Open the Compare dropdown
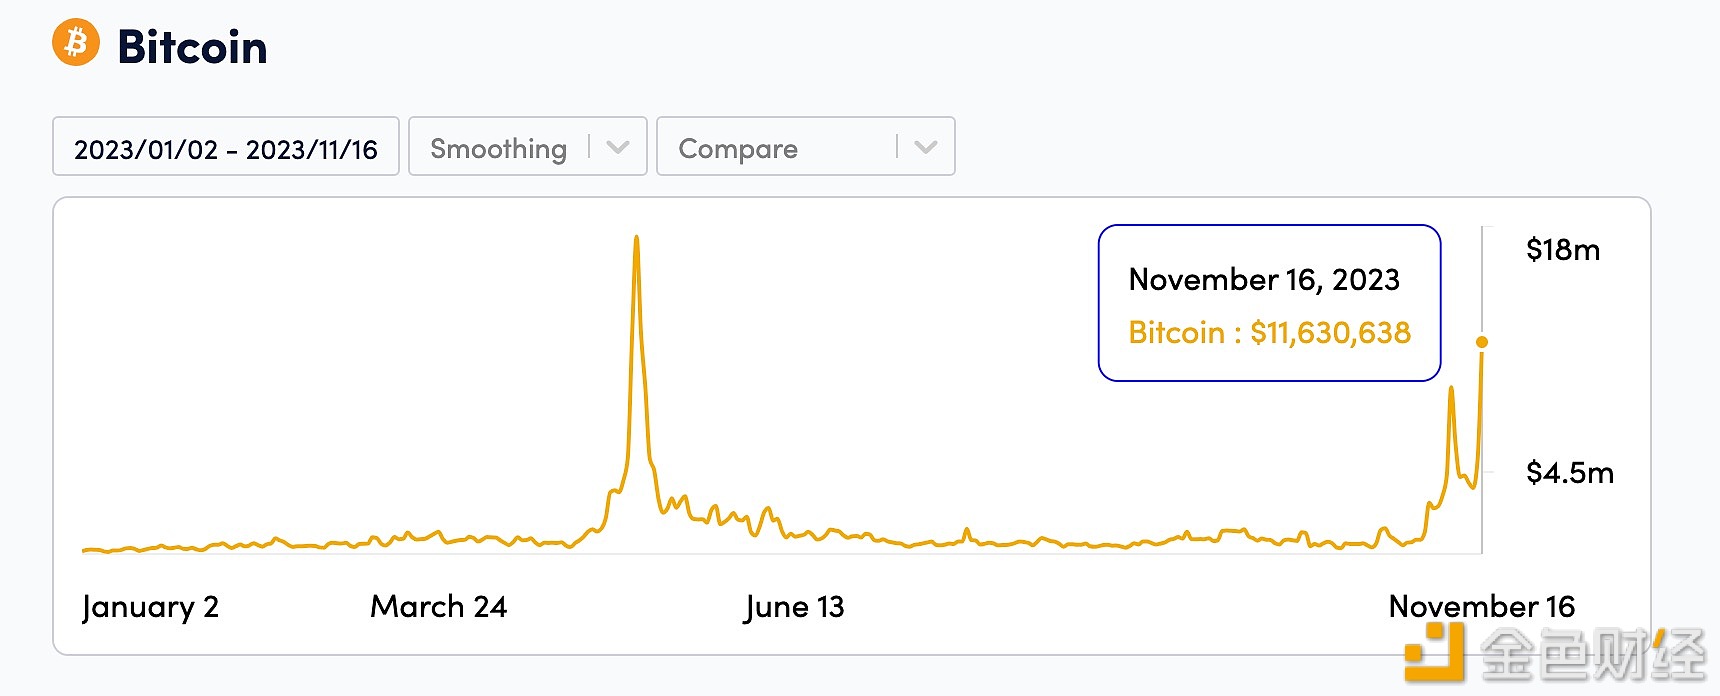1720x696 pixels. pos(806,146)
